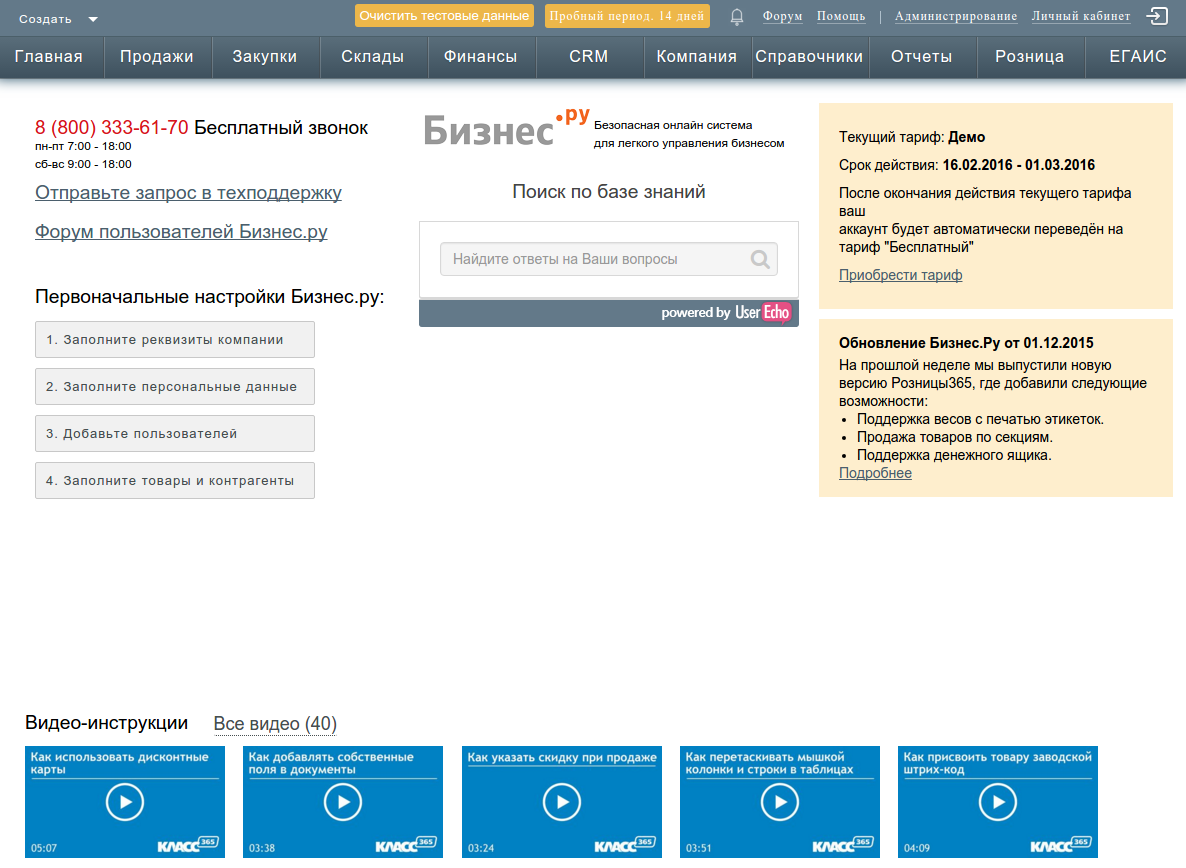Play the custom document fields video
Viewport: 1186px width, 868px height.
[343, 802]
